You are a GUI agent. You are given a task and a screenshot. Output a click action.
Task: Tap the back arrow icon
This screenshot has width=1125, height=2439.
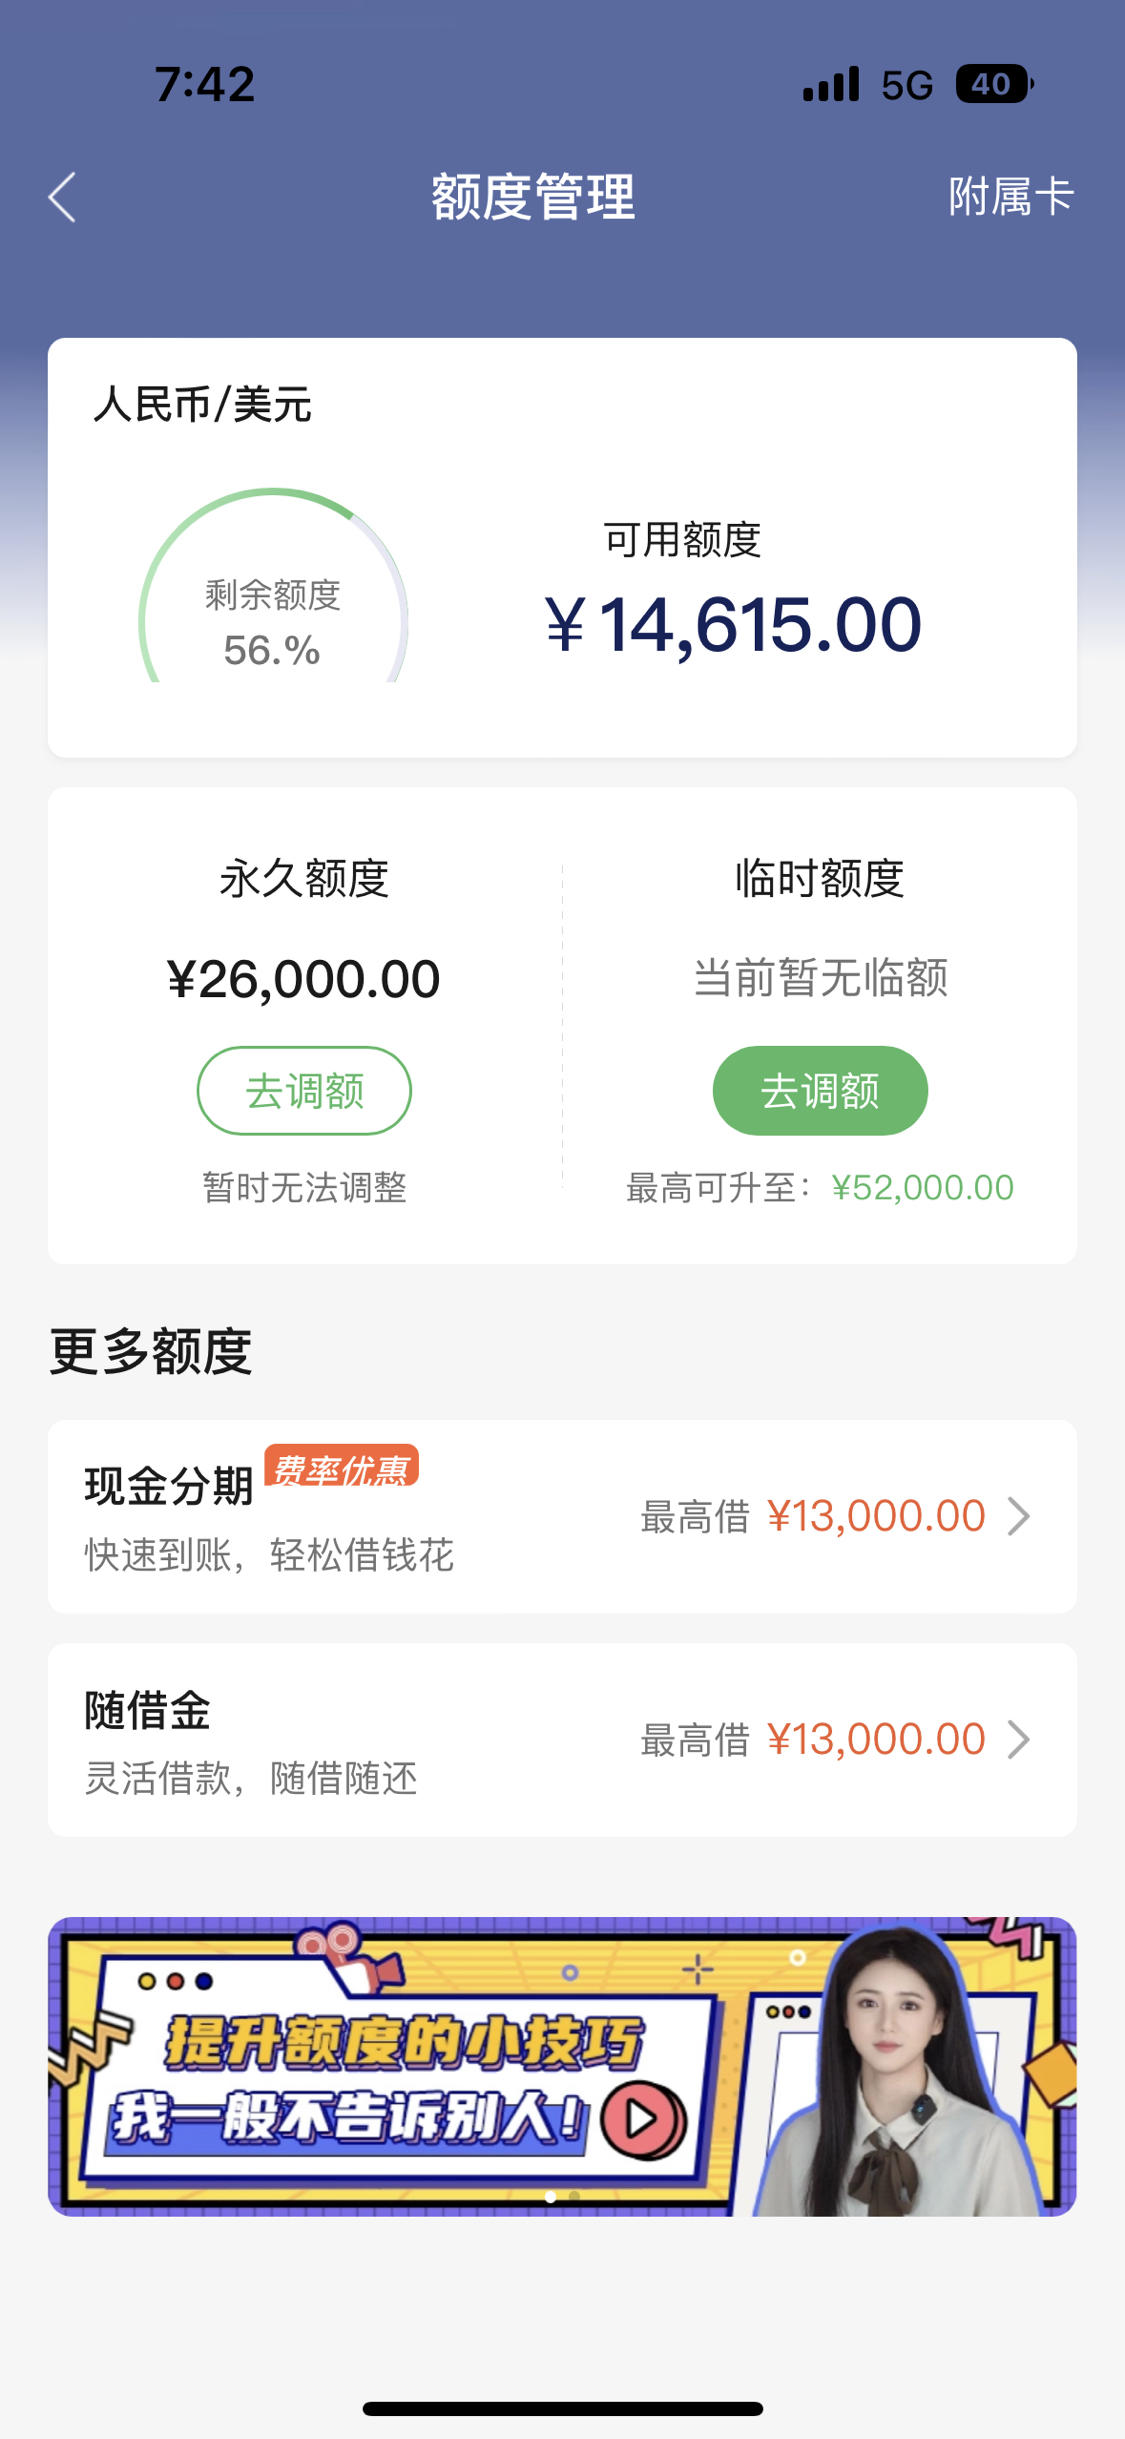pos(62,197)
